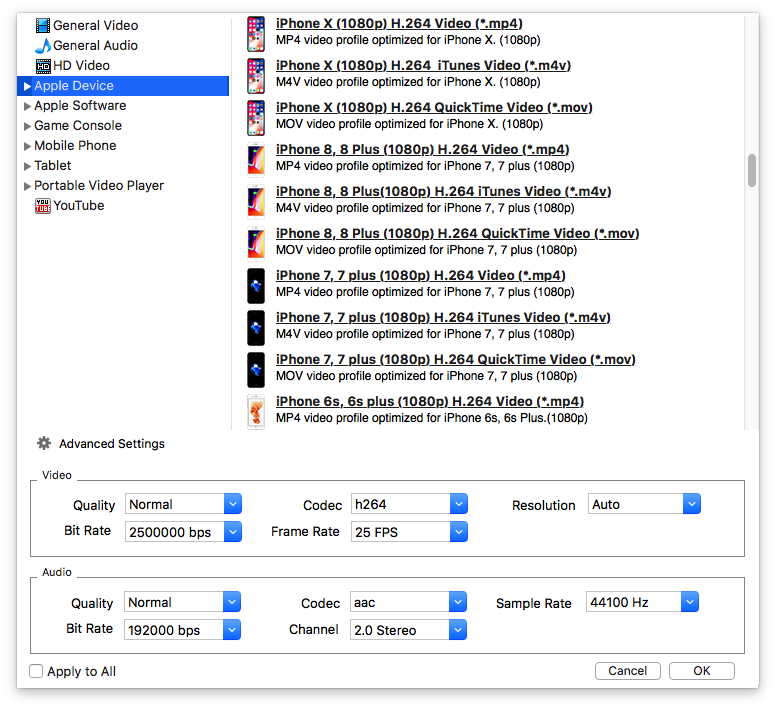Expand the Apple Software category
The image size is (776, 709).
[x=27, y=106]
